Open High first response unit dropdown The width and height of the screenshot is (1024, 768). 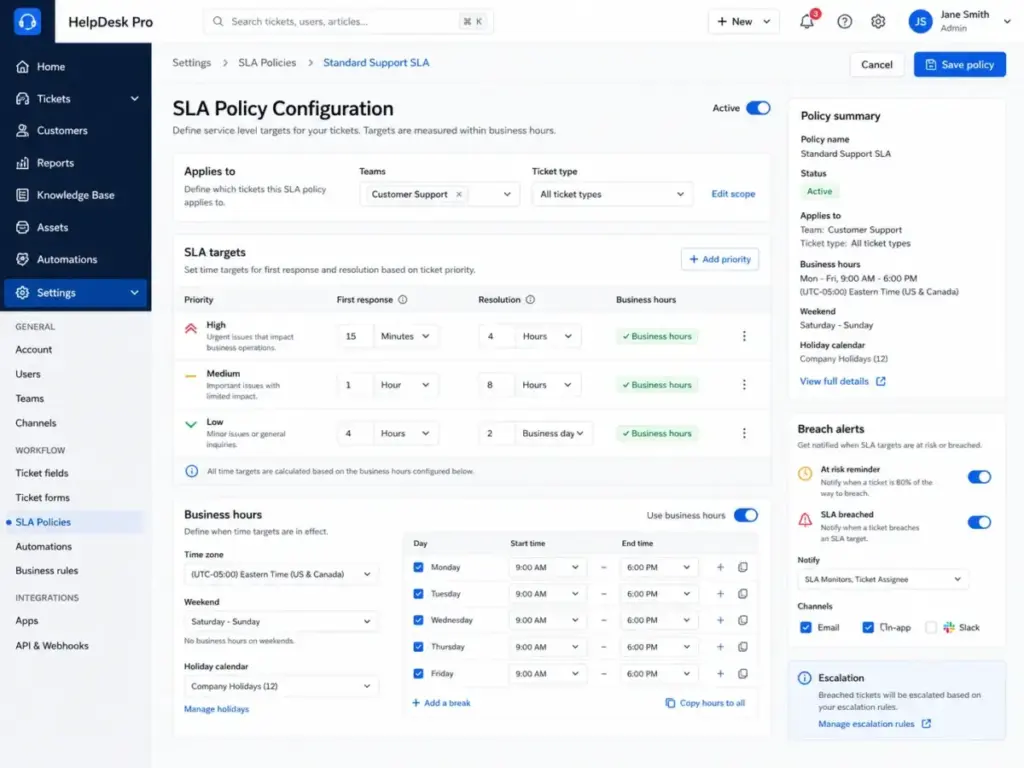tap(405, 336)
